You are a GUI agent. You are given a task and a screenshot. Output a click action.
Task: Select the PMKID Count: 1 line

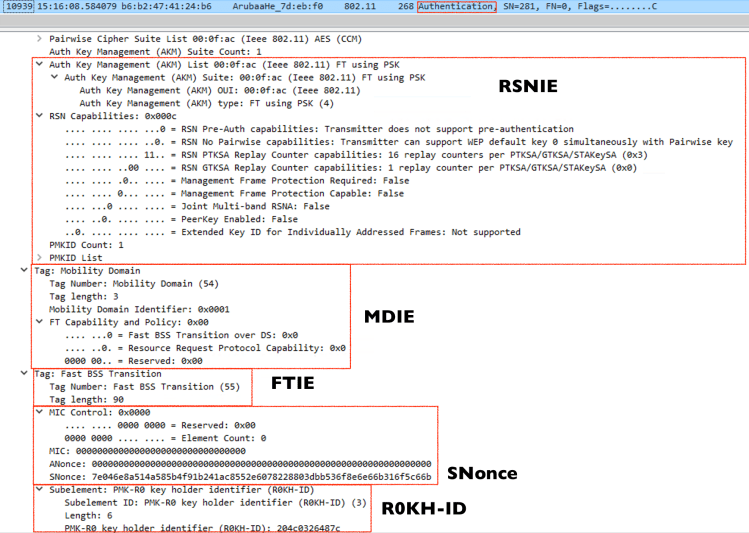click(x=86, y=244)
